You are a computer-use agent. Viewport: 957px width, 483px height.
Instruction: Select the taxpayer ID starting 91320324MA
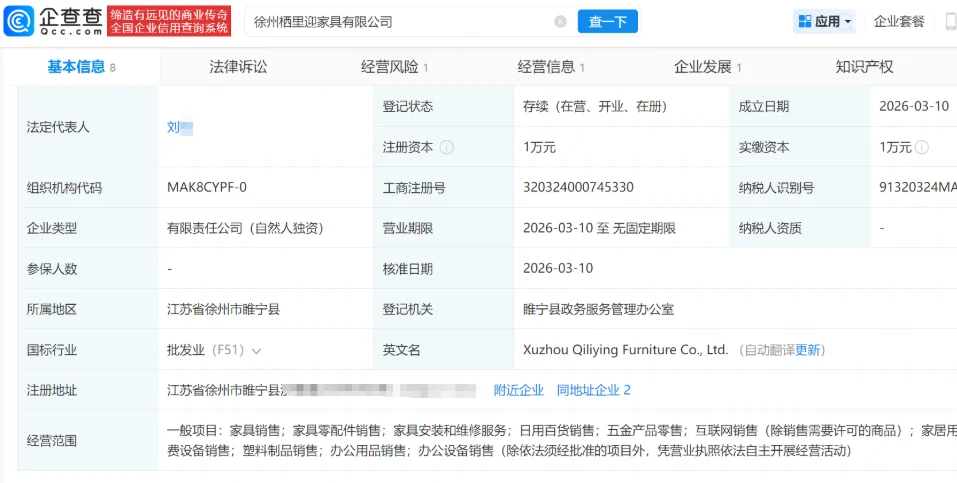tap(918, 187)
